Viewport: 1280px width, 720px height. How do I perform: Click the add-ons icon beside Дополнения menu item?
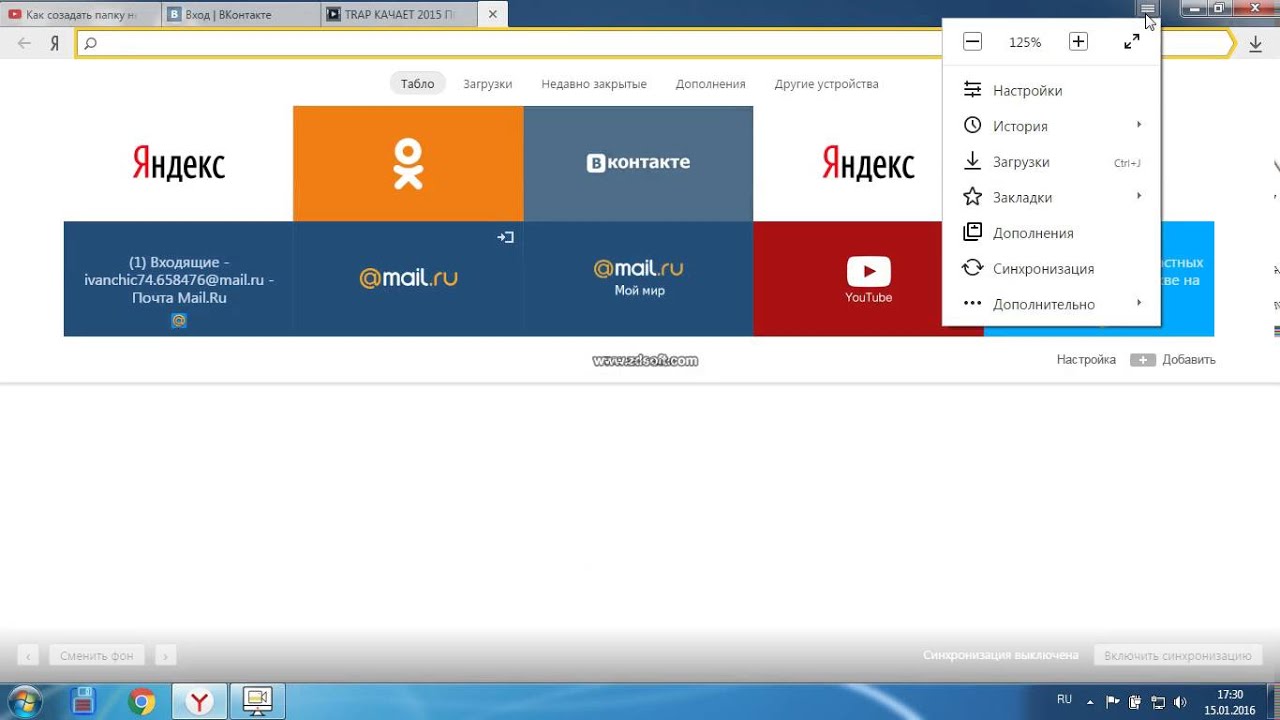coord(972,232)
